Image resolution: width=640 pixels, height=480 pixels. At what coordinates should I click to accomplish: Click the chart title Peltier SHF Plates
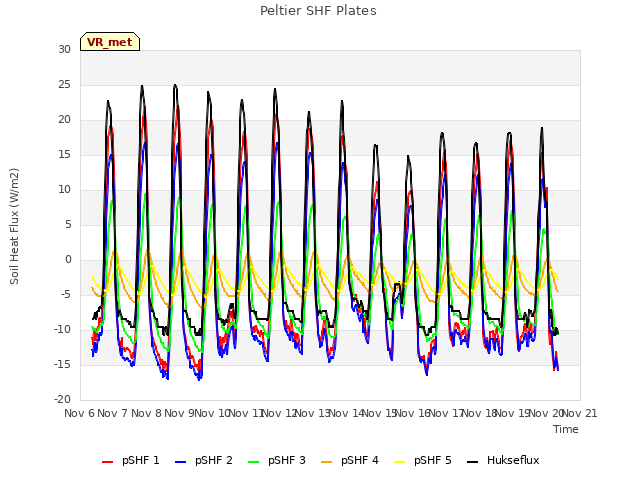pos(318,11)
